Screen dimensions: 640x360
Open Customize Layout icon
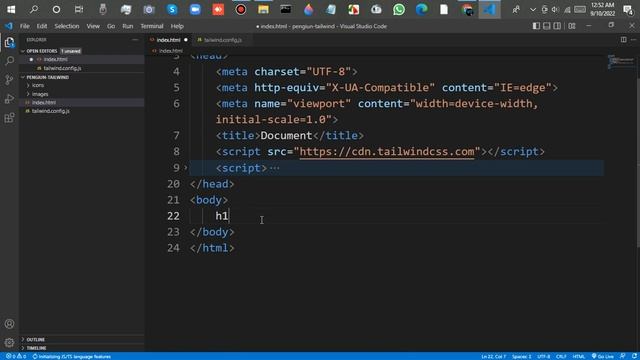[x=572, y=26]
